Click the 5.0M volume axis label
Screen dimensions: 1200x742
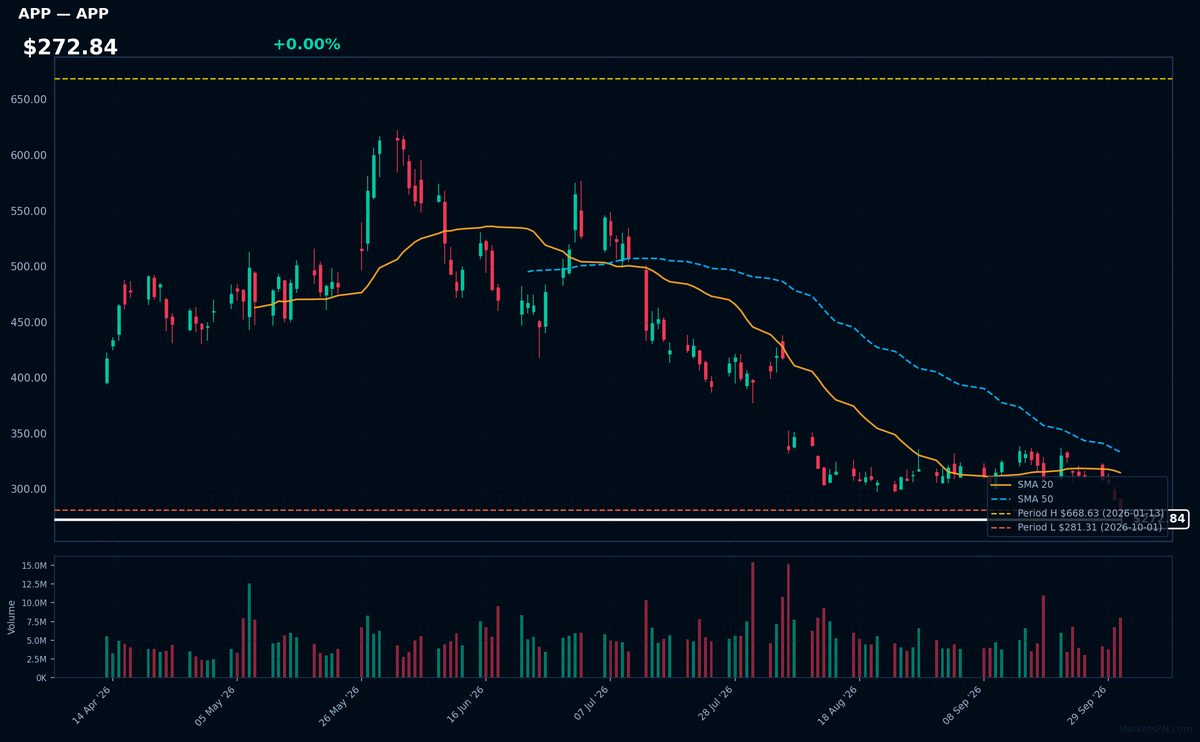(36, 640)
